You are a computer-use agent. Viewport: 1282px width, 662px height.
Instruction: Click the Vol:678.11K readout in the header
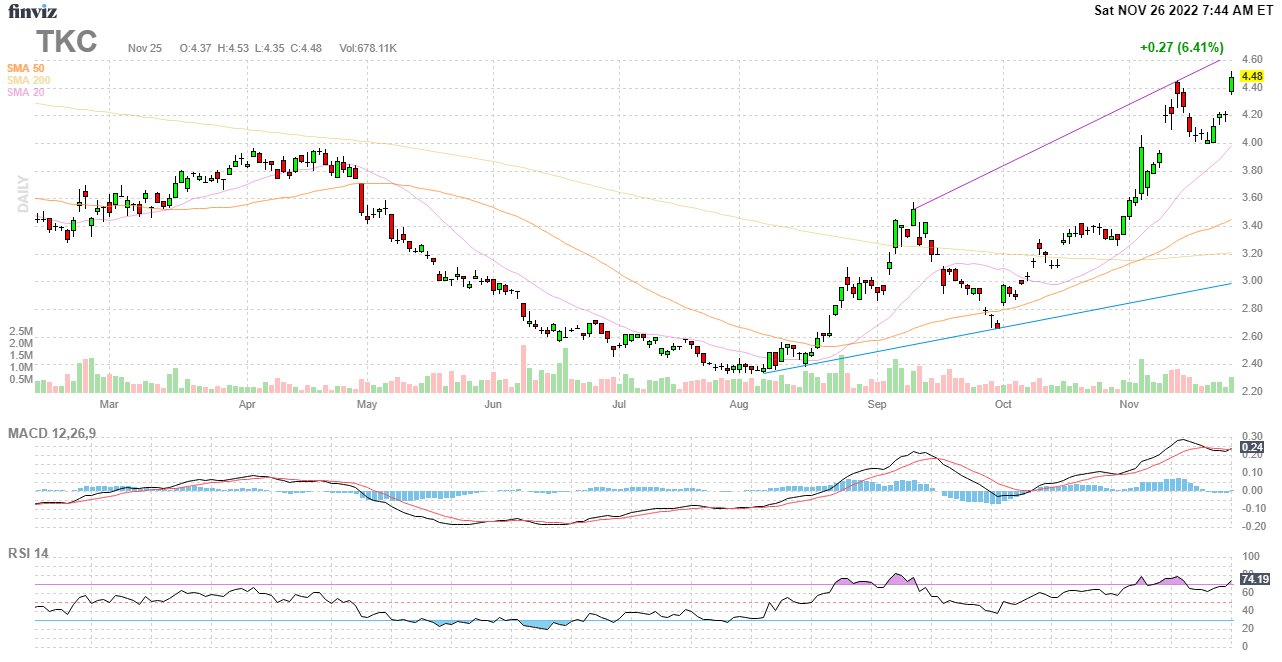coord(368,48)
